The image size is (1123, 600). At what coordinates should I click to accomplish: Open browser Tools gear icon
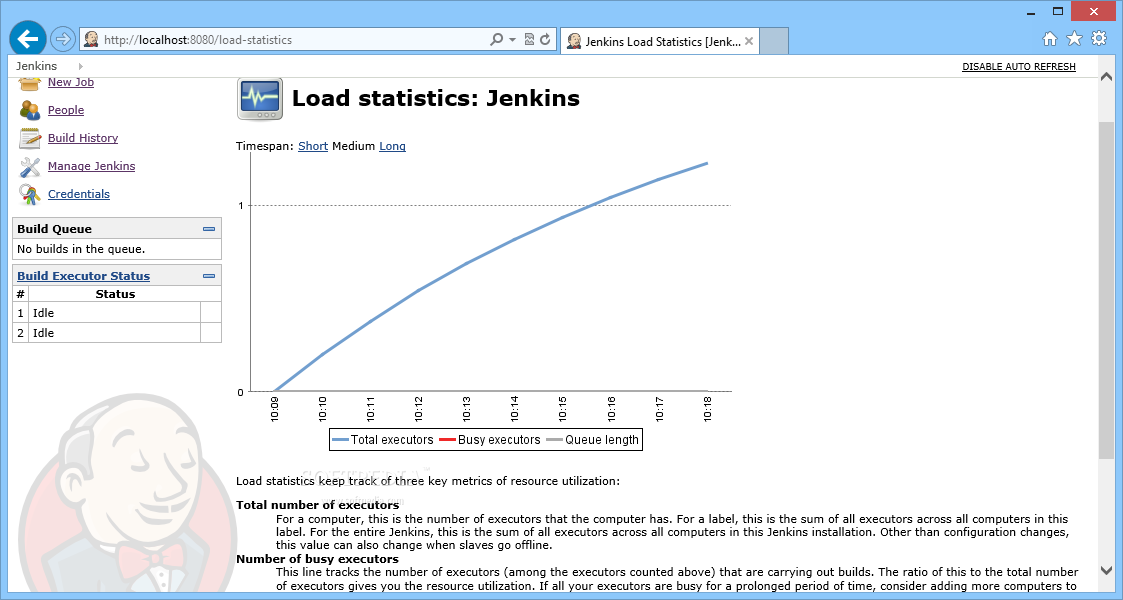(1099, 39)
